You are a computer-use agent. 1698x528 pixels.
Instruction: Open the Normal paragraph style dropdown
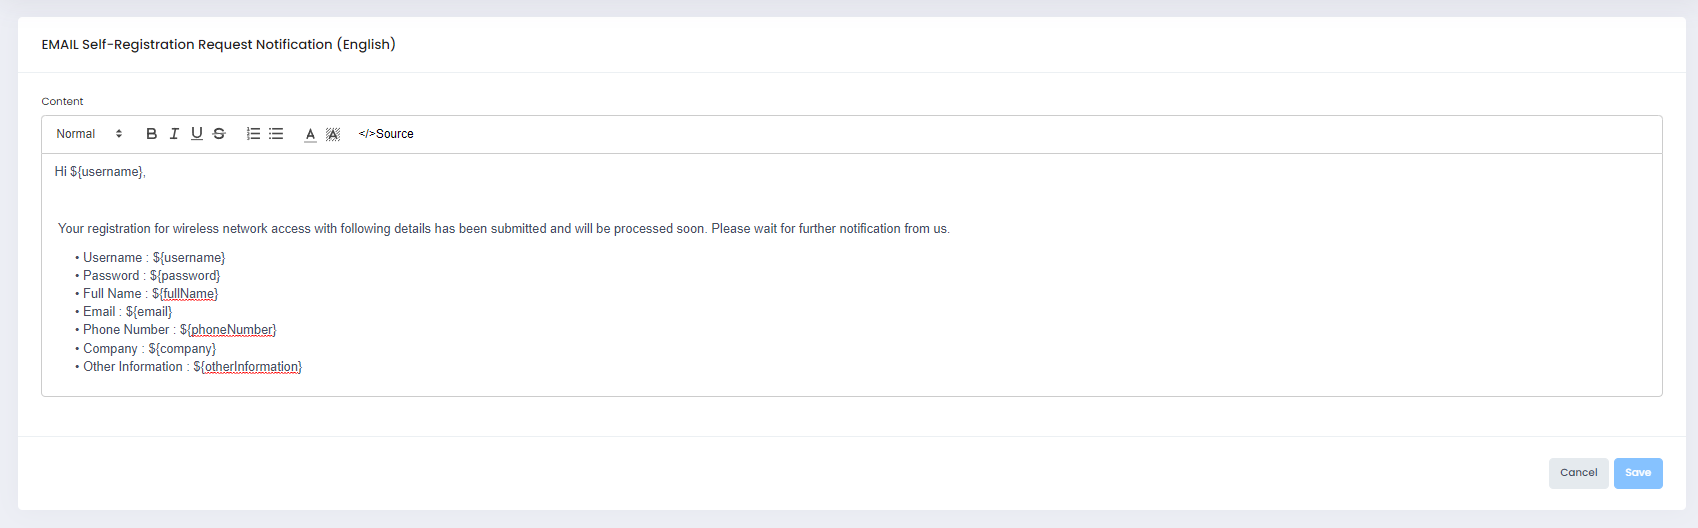pyautogui.click(x=89, y=134)
